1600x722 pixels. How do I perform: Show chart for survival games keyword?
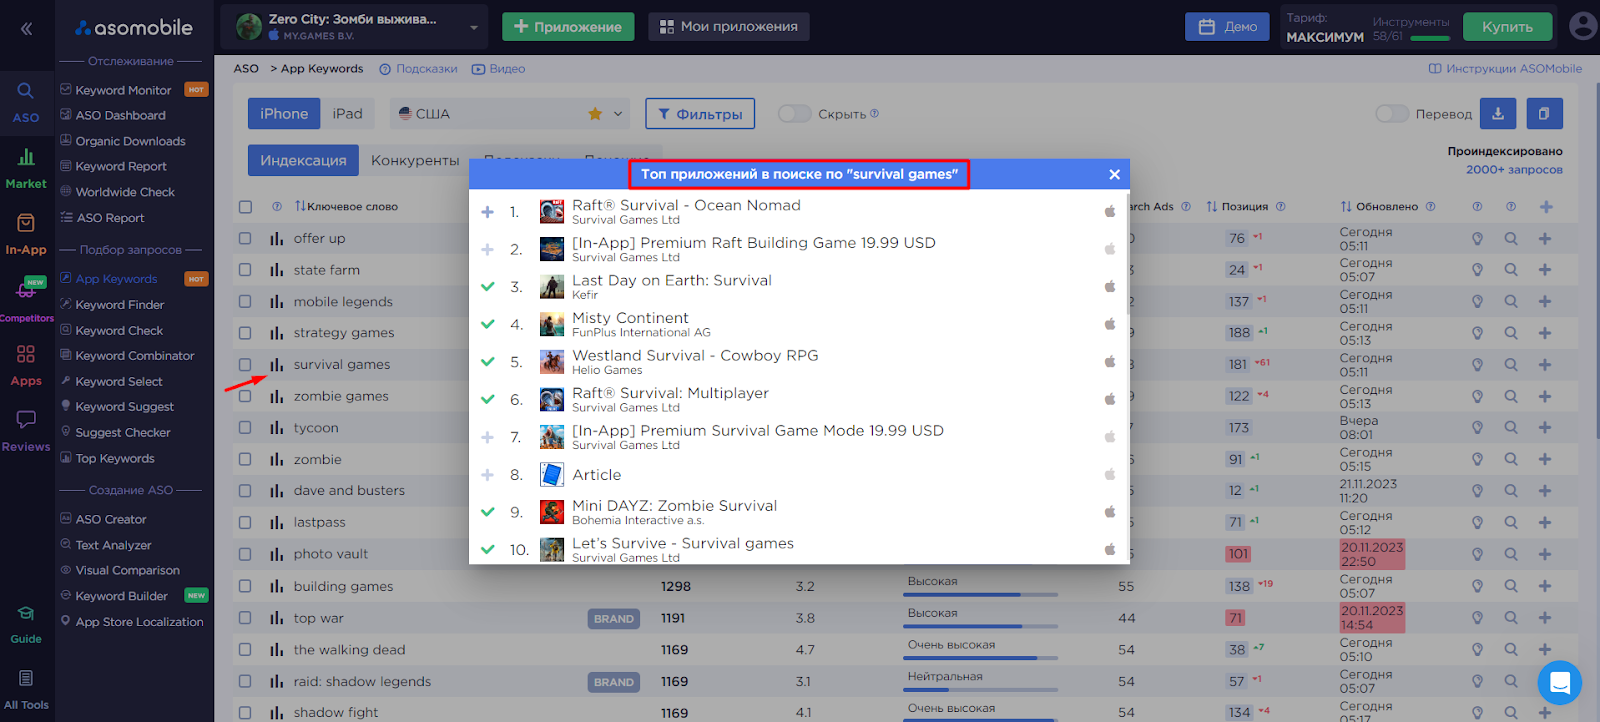[277, 365]
